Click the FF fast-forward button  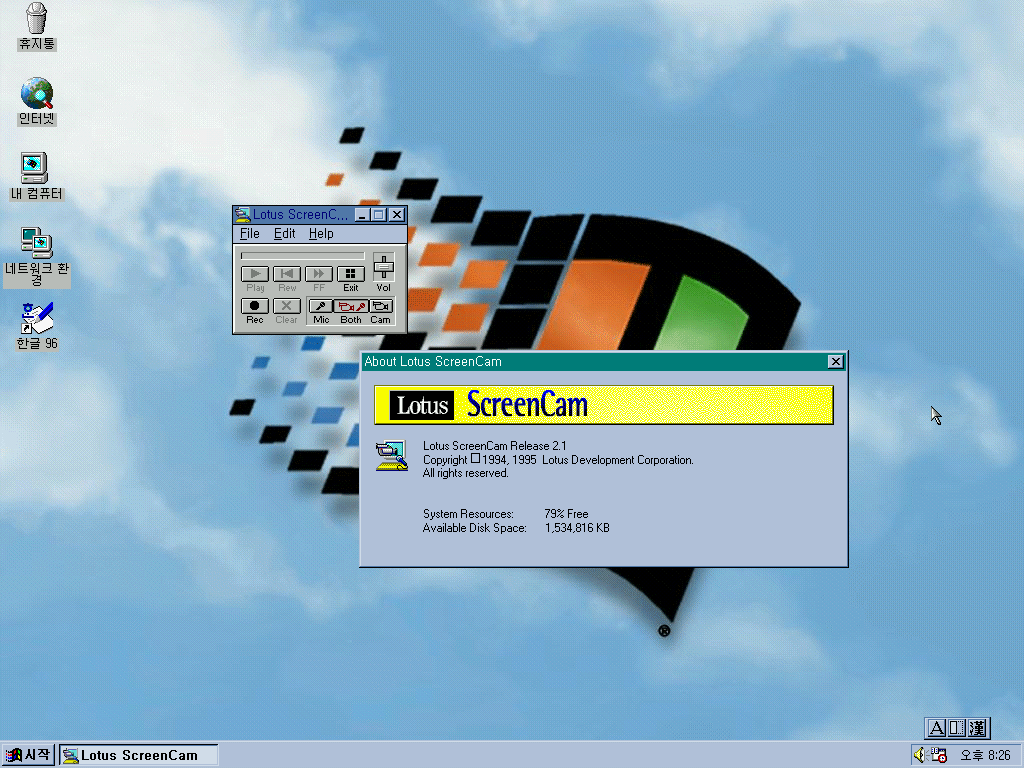point(319,274)
